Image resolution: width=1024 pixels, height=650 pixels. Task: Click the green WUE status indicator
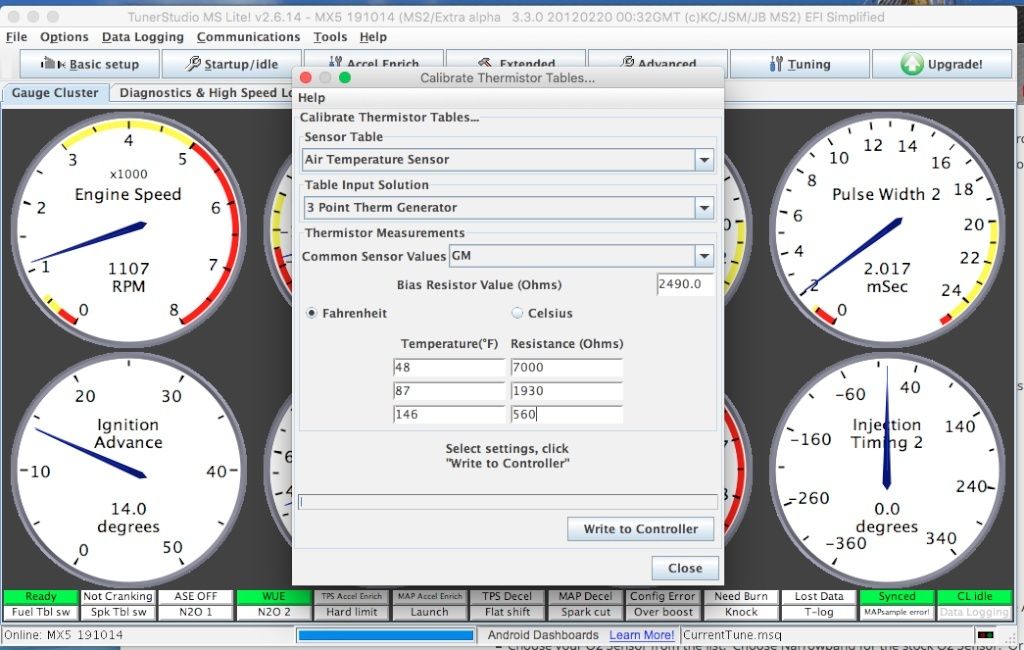coord(274,596)
